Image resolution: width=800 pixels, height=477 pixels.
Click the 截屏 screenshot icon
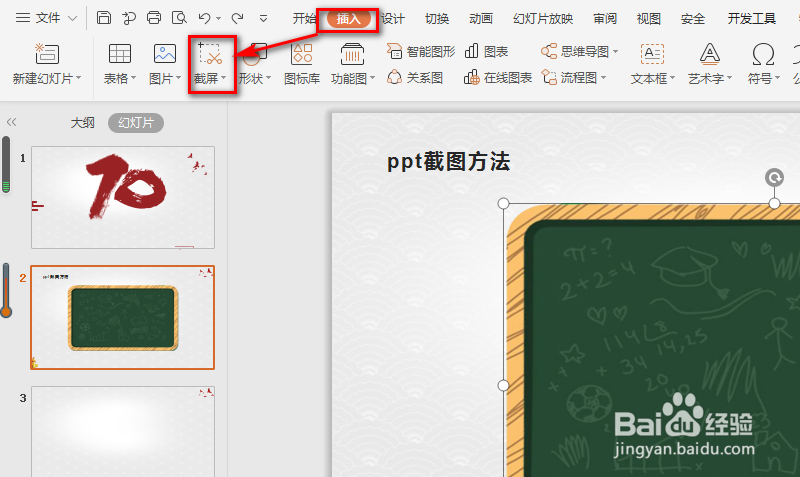[210, 54]
